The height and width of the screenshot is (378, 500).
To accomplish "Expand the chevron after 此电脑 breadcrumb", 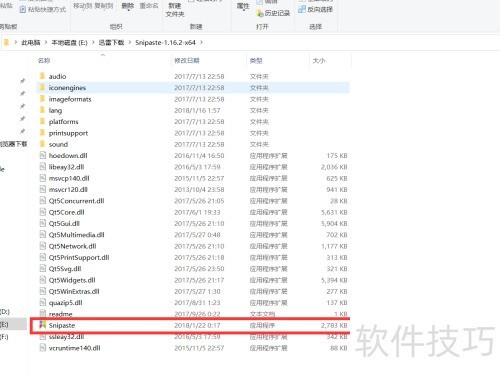I will click(46, 43).
